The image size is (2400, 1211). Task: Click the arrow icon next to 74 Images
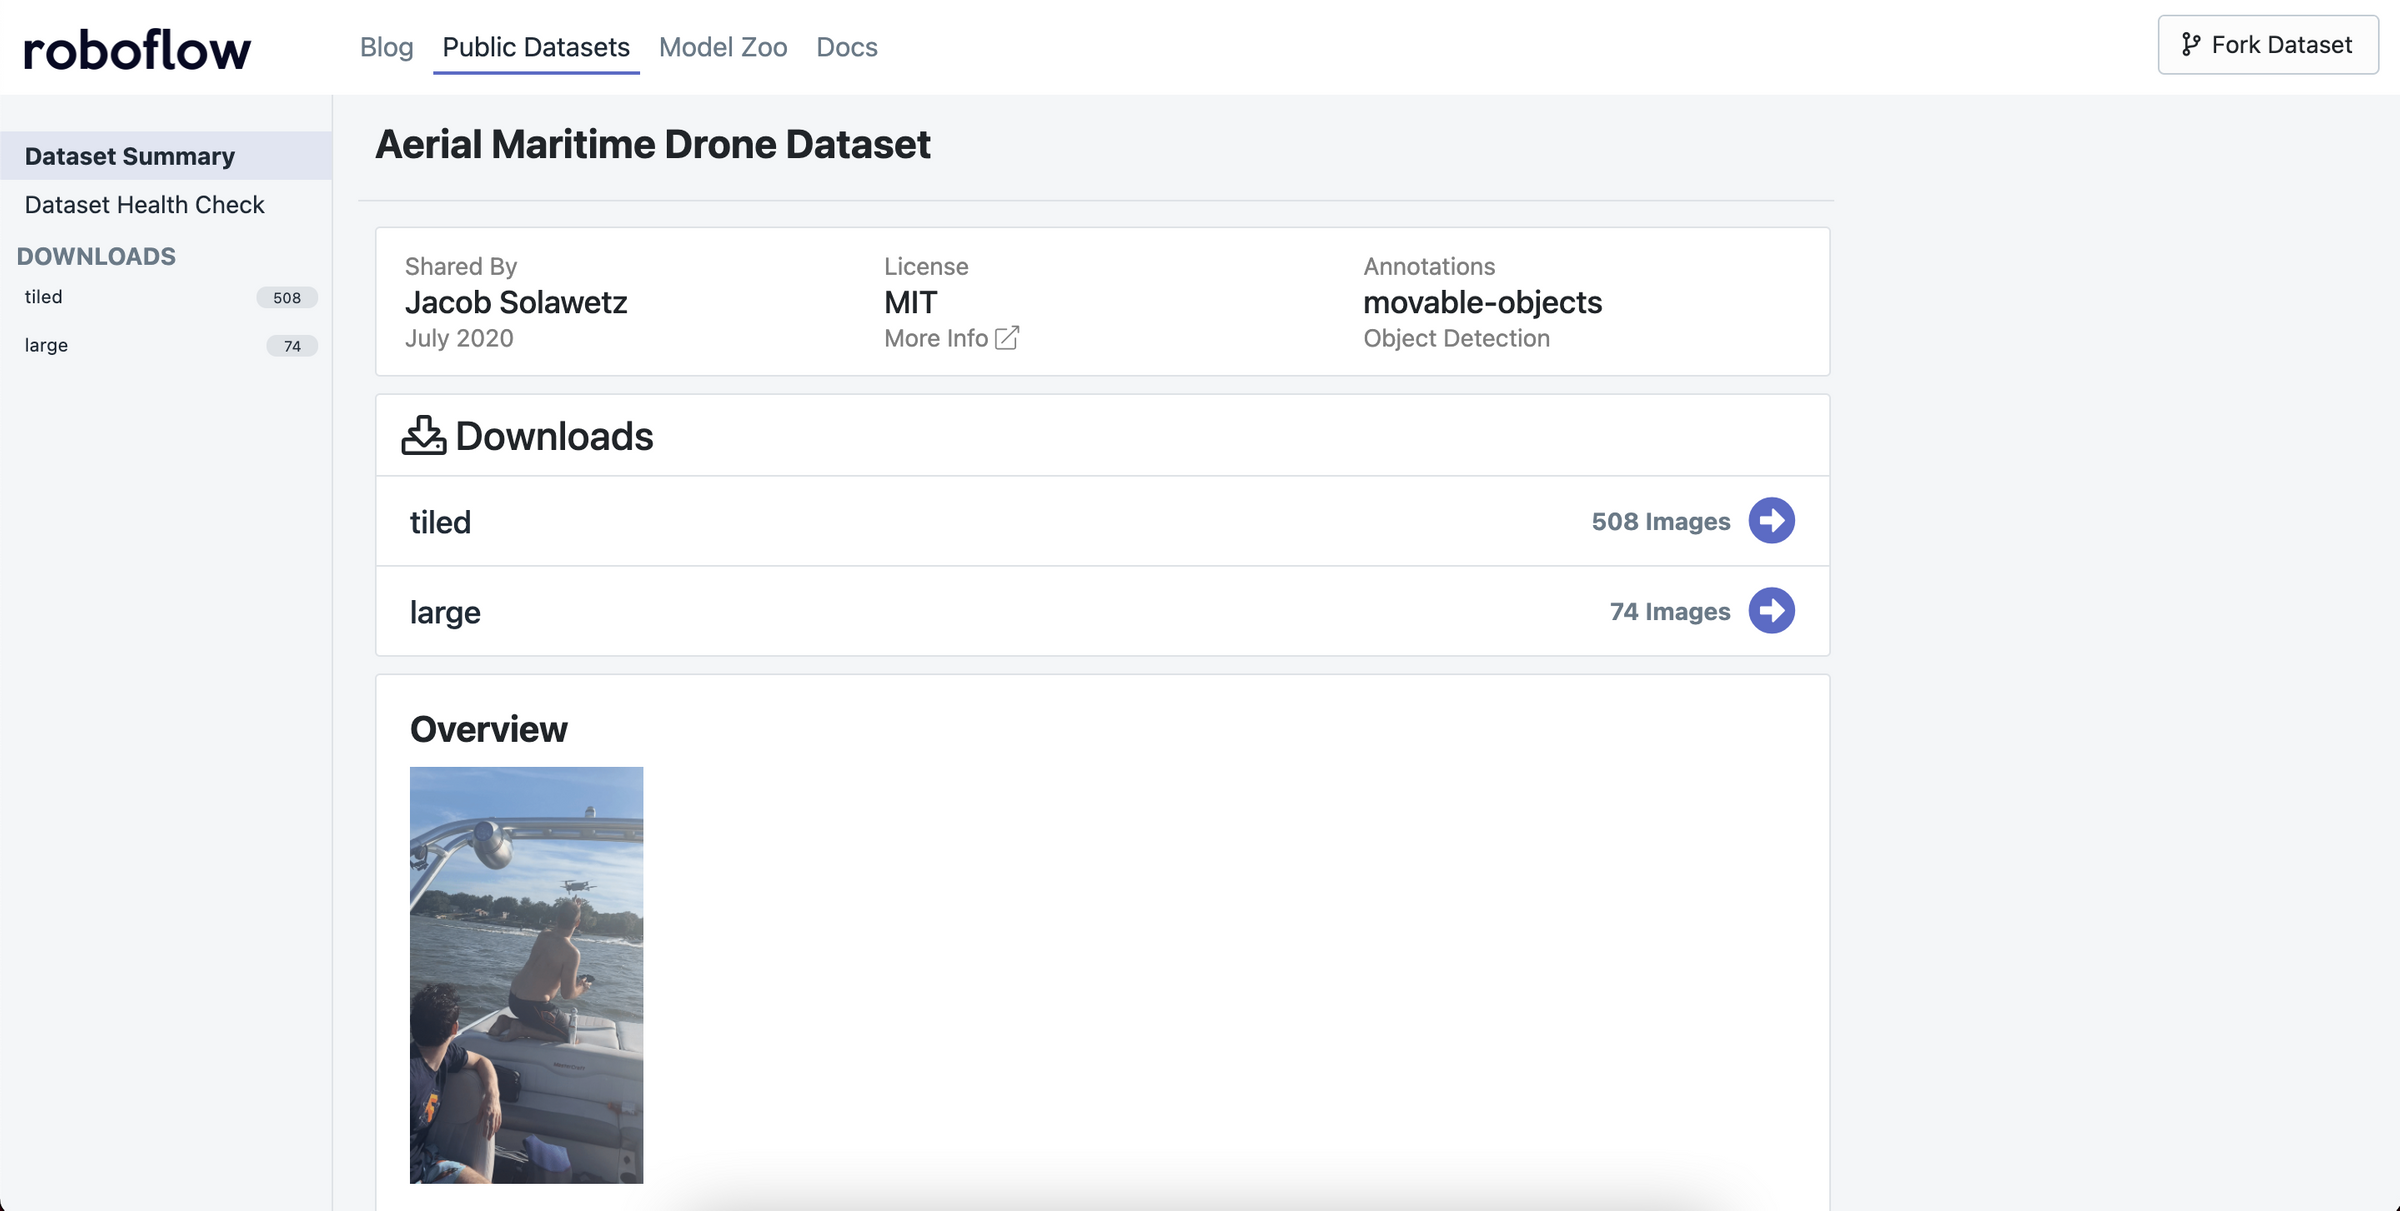pos(1771,611)
